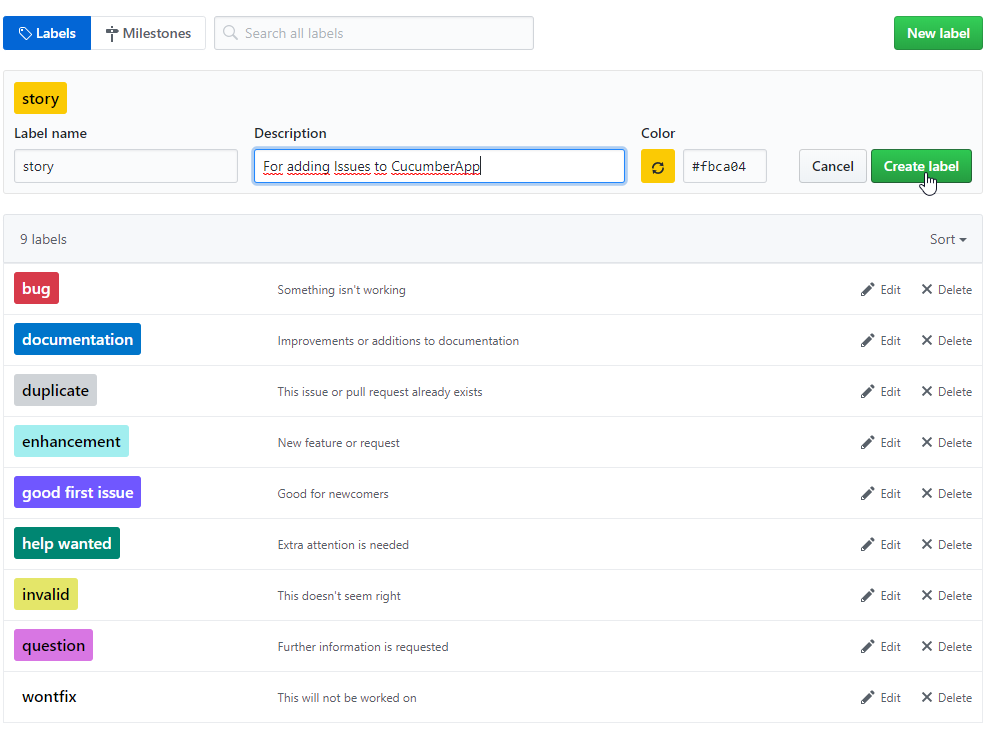
Task: Click the pencil icon for bug label
Action: (x=867, y=290)
